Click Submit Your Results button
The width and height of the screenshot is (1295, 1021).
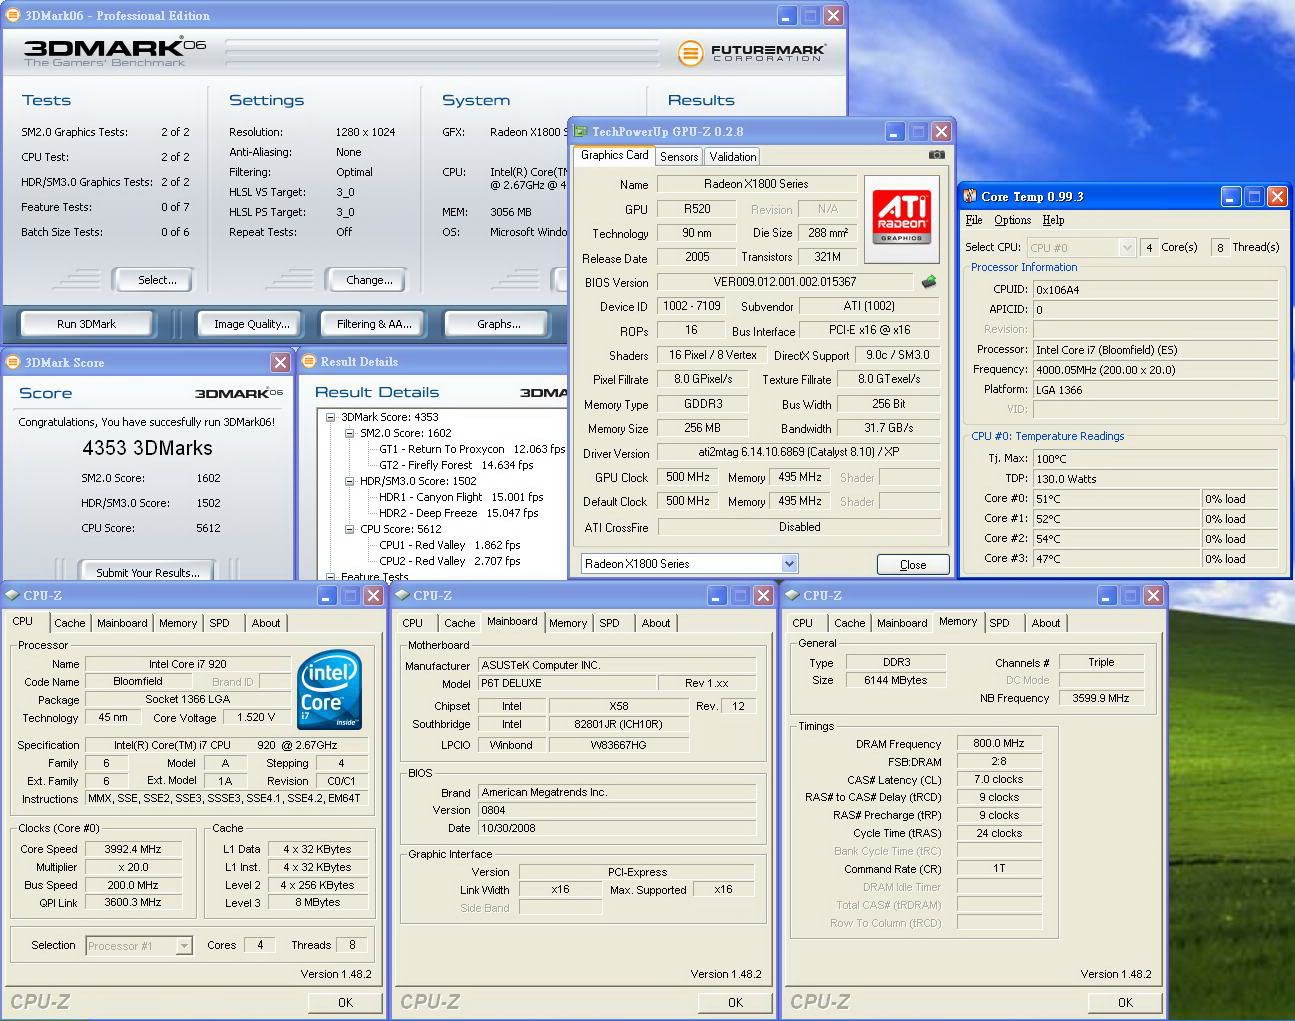148,572
